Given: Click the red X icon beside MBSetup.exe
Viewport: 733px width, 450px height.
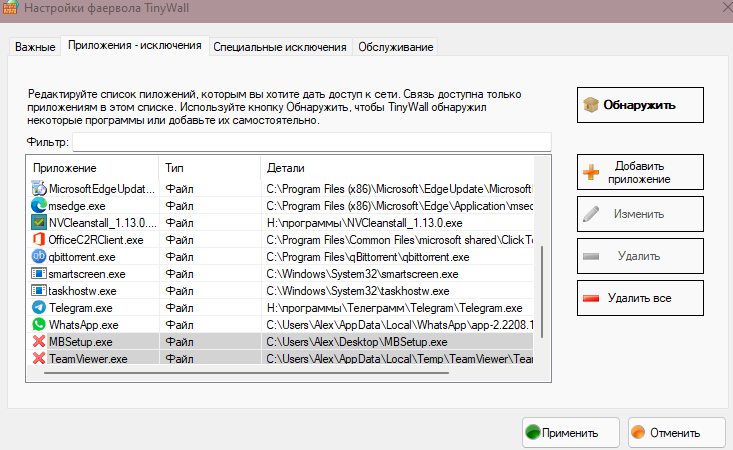Looking at the screenshot, I should coord(39,342).
